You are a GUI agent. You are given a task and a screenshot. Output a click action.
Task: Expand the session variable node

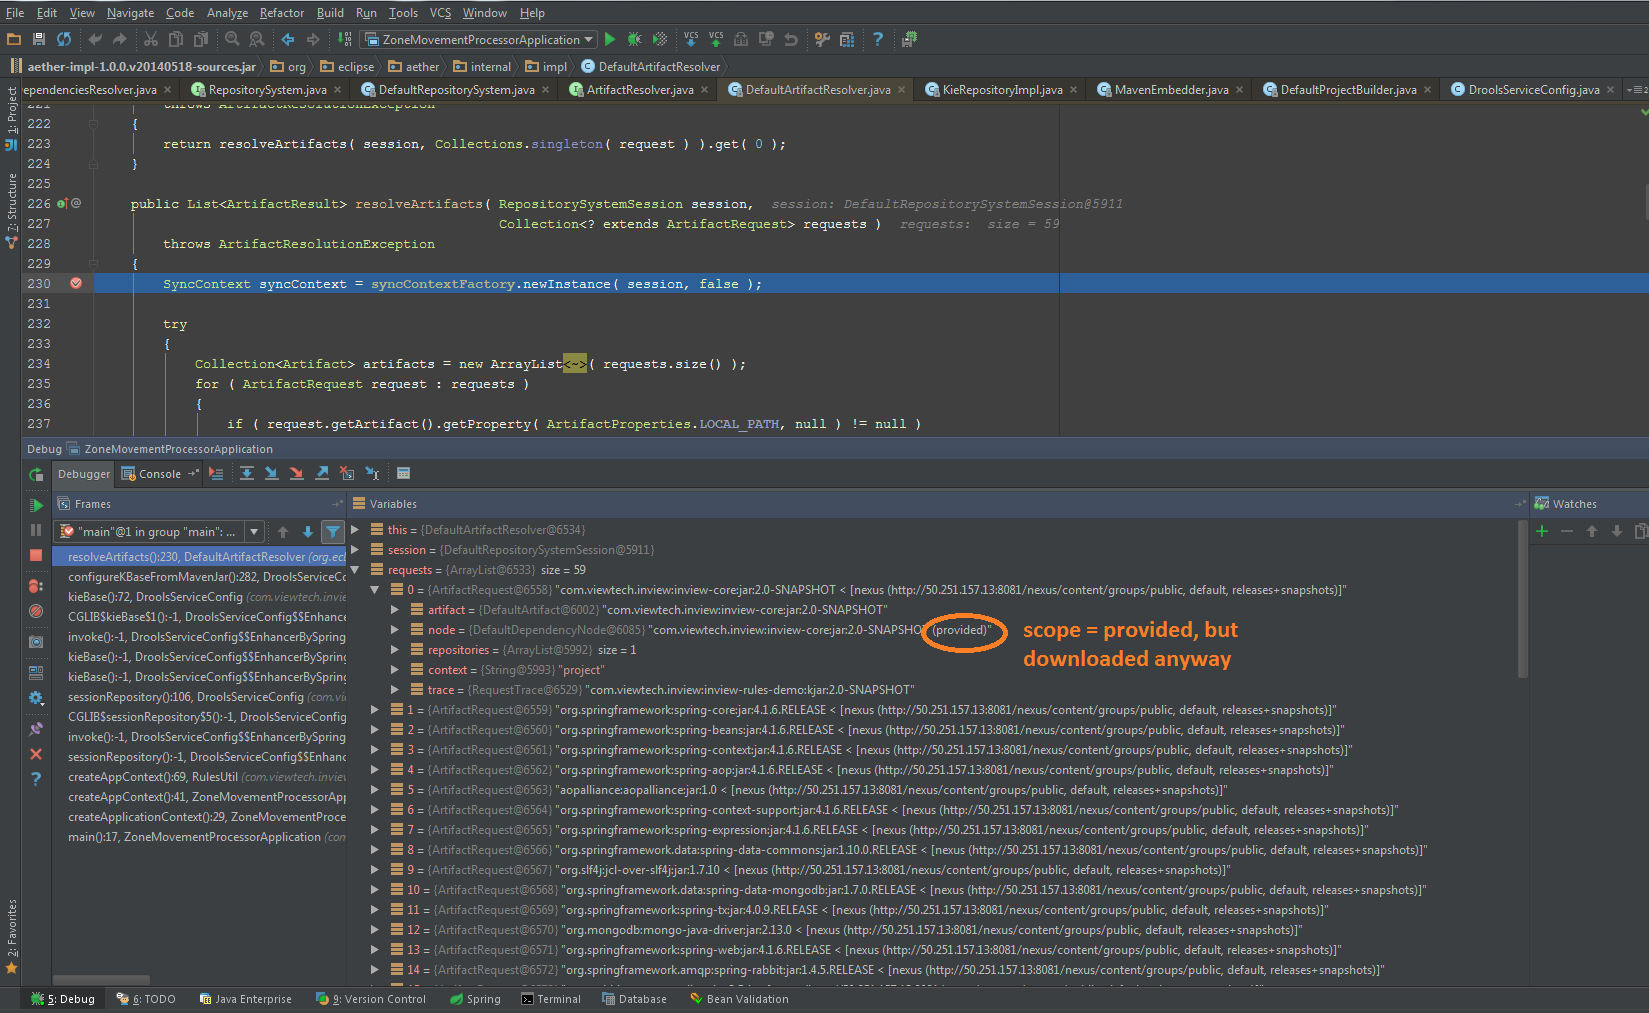(x=355, y=550)
